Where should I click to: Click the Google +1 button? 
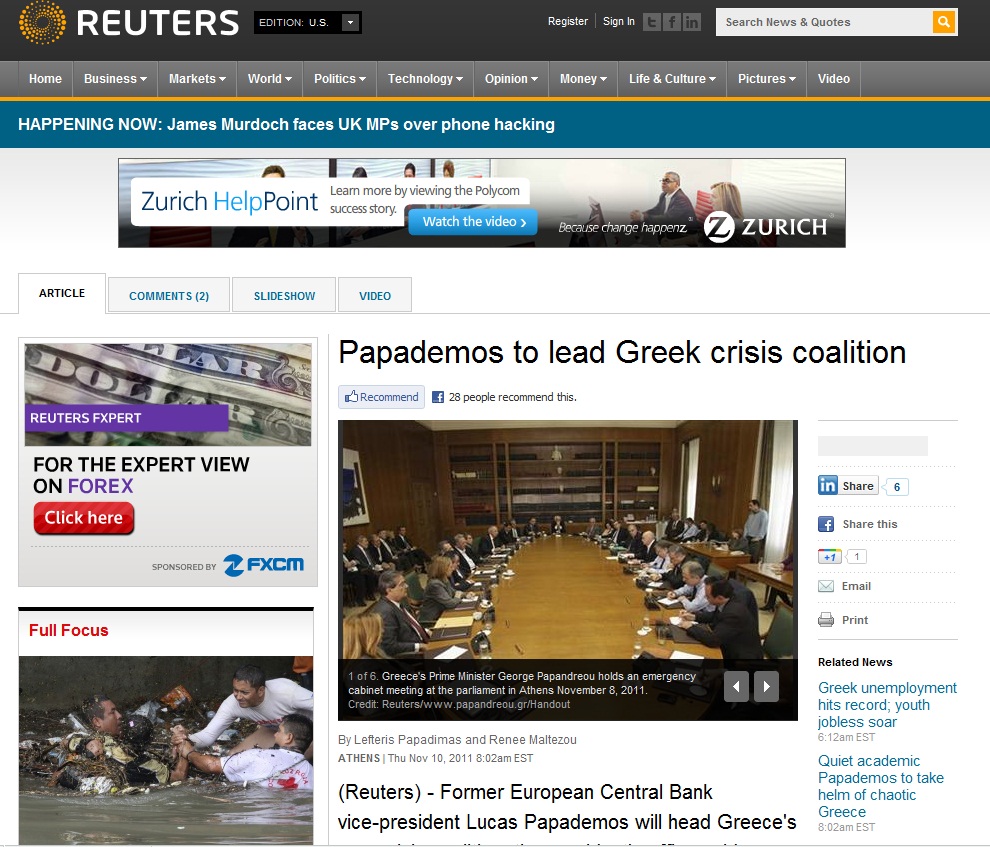[x=830, y=557]
